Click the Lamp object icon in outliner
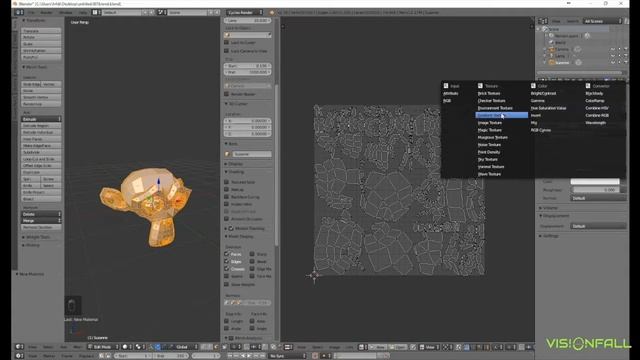 (x=552, y=56)
